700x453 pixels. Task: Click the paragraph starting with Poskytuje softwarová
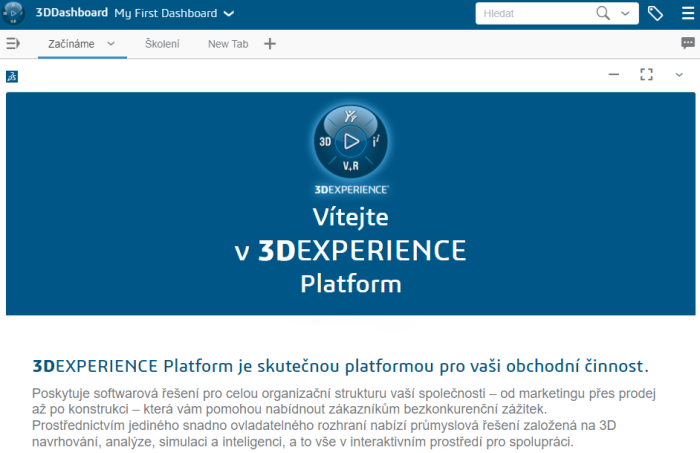[x=344, y=417]
